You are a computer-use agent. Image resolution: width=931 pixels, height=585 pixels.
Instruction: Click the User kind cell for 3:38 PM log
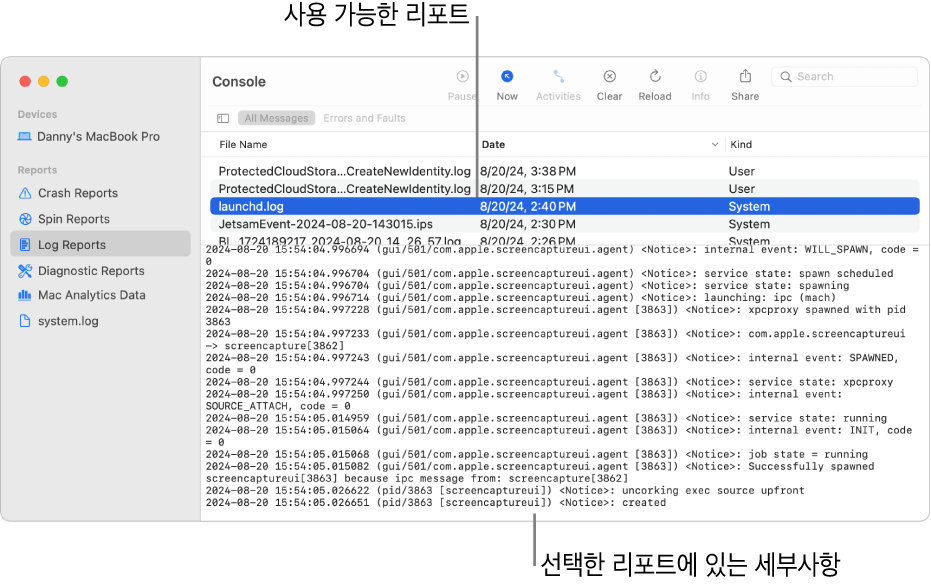pos(742,171)
